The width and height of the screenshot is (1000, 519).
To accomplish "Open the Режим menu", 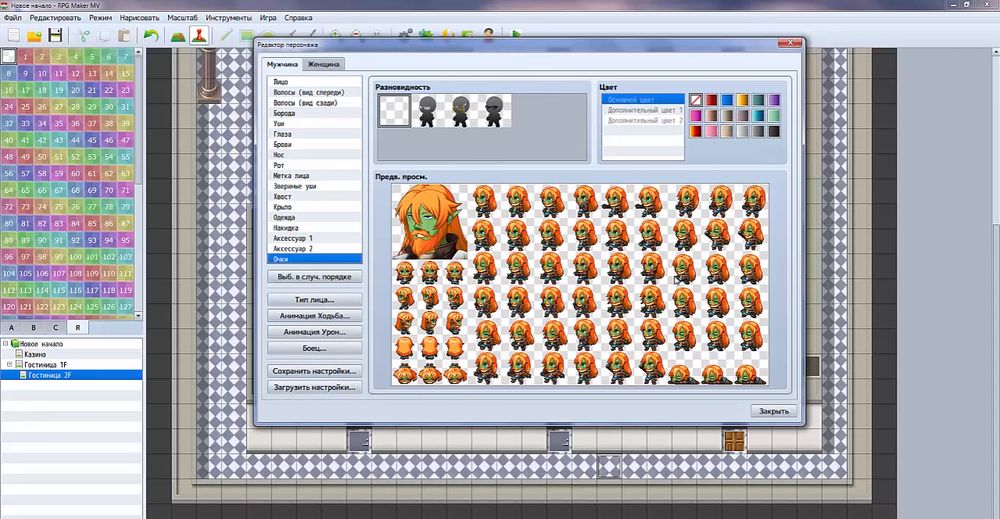I will pyautogui.click(x=101, y=18).
